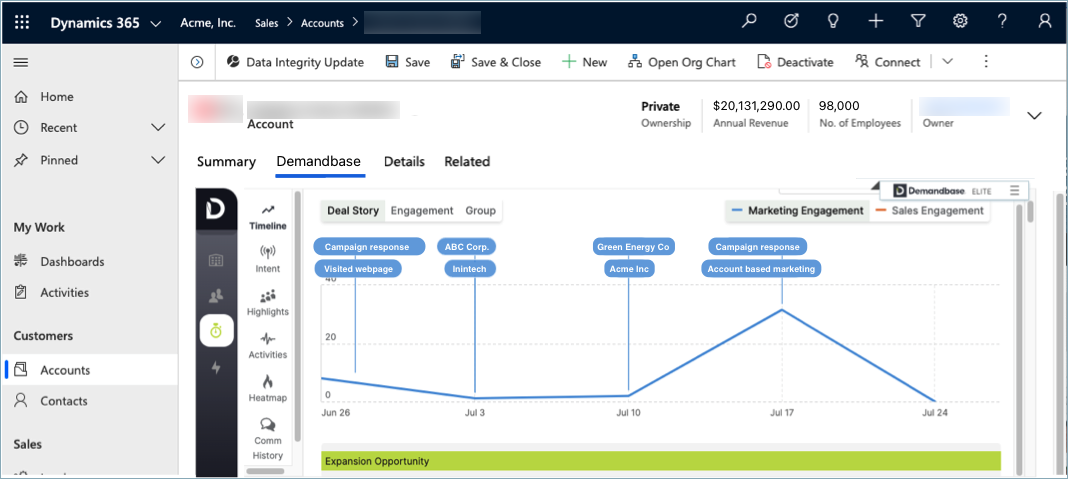Open the Comm History section
Viewport: 1068px width, 479px height.
pyautogui.click(x=268, y=439)
